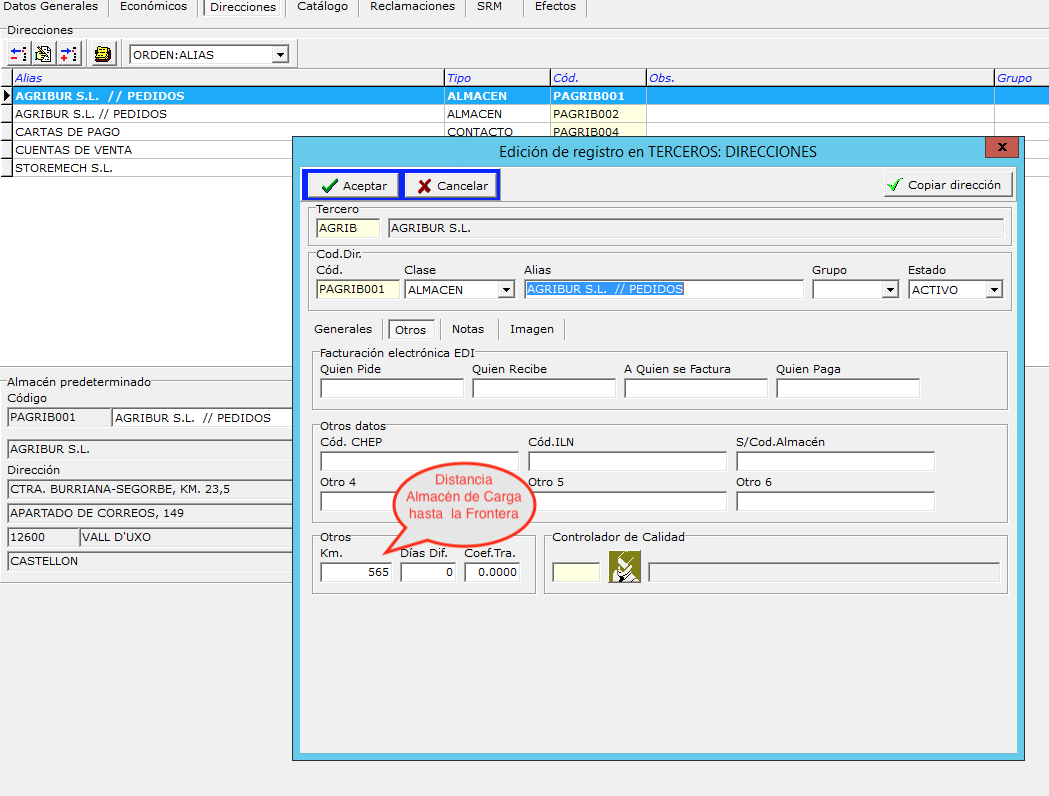1049x796 pixels.
Task: Select the row marker of first grid row
Action: (x=7, y=96)
